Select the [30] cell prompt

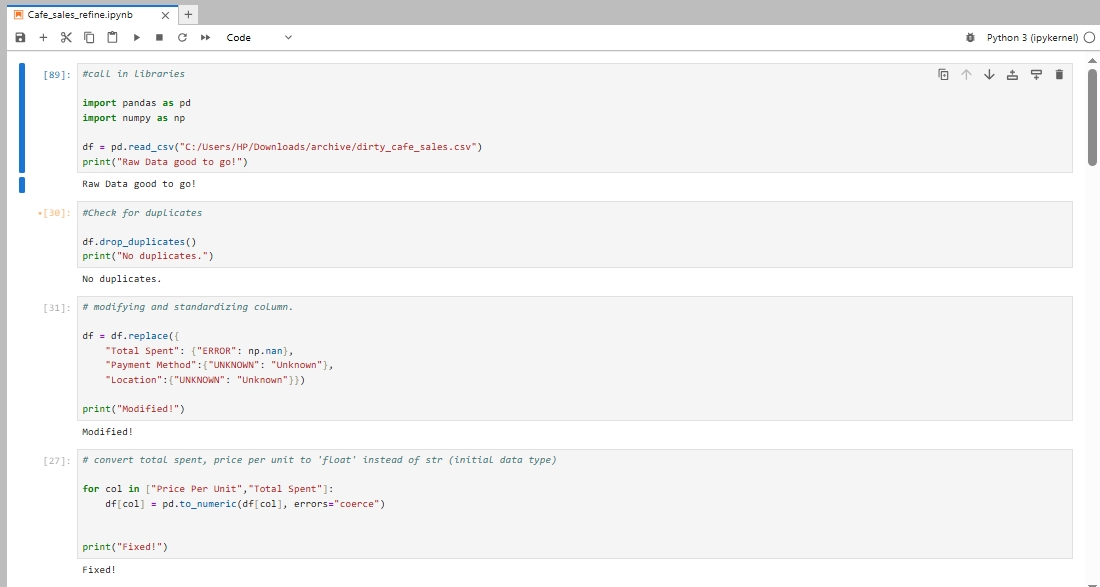(x=55, y=213)
